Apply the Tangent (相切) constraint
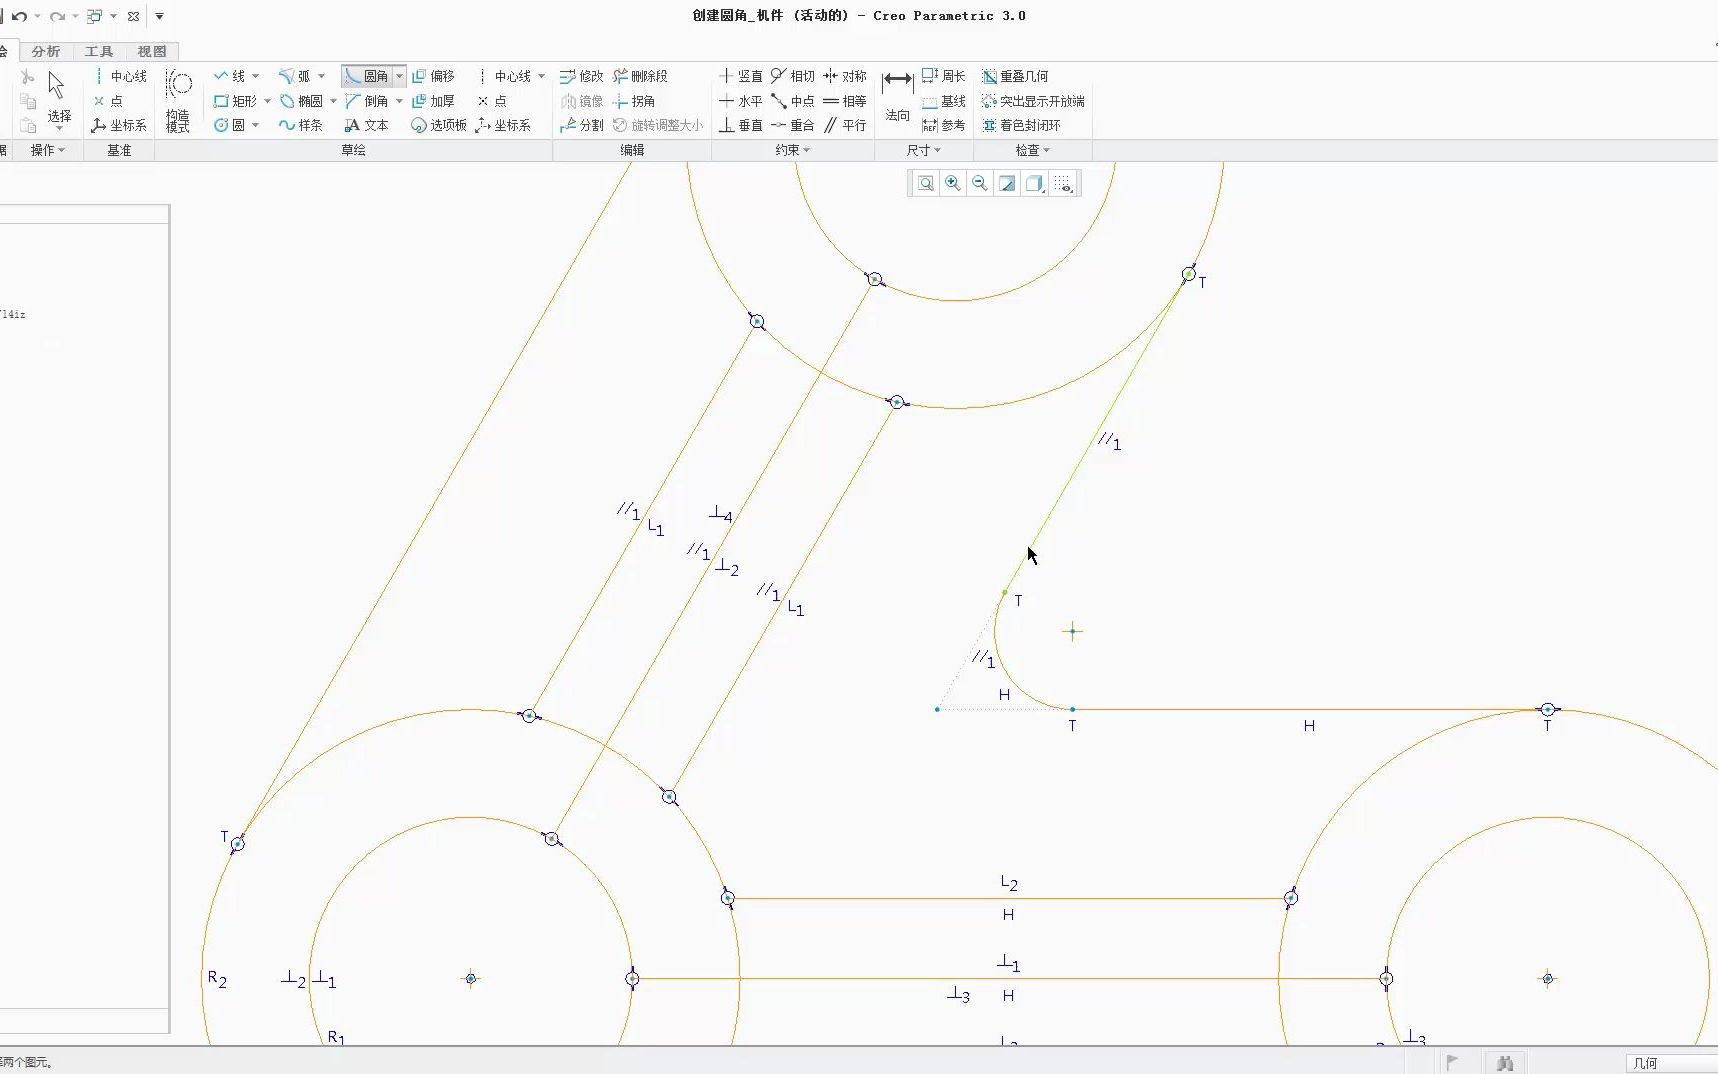 (x=797, y=75)
